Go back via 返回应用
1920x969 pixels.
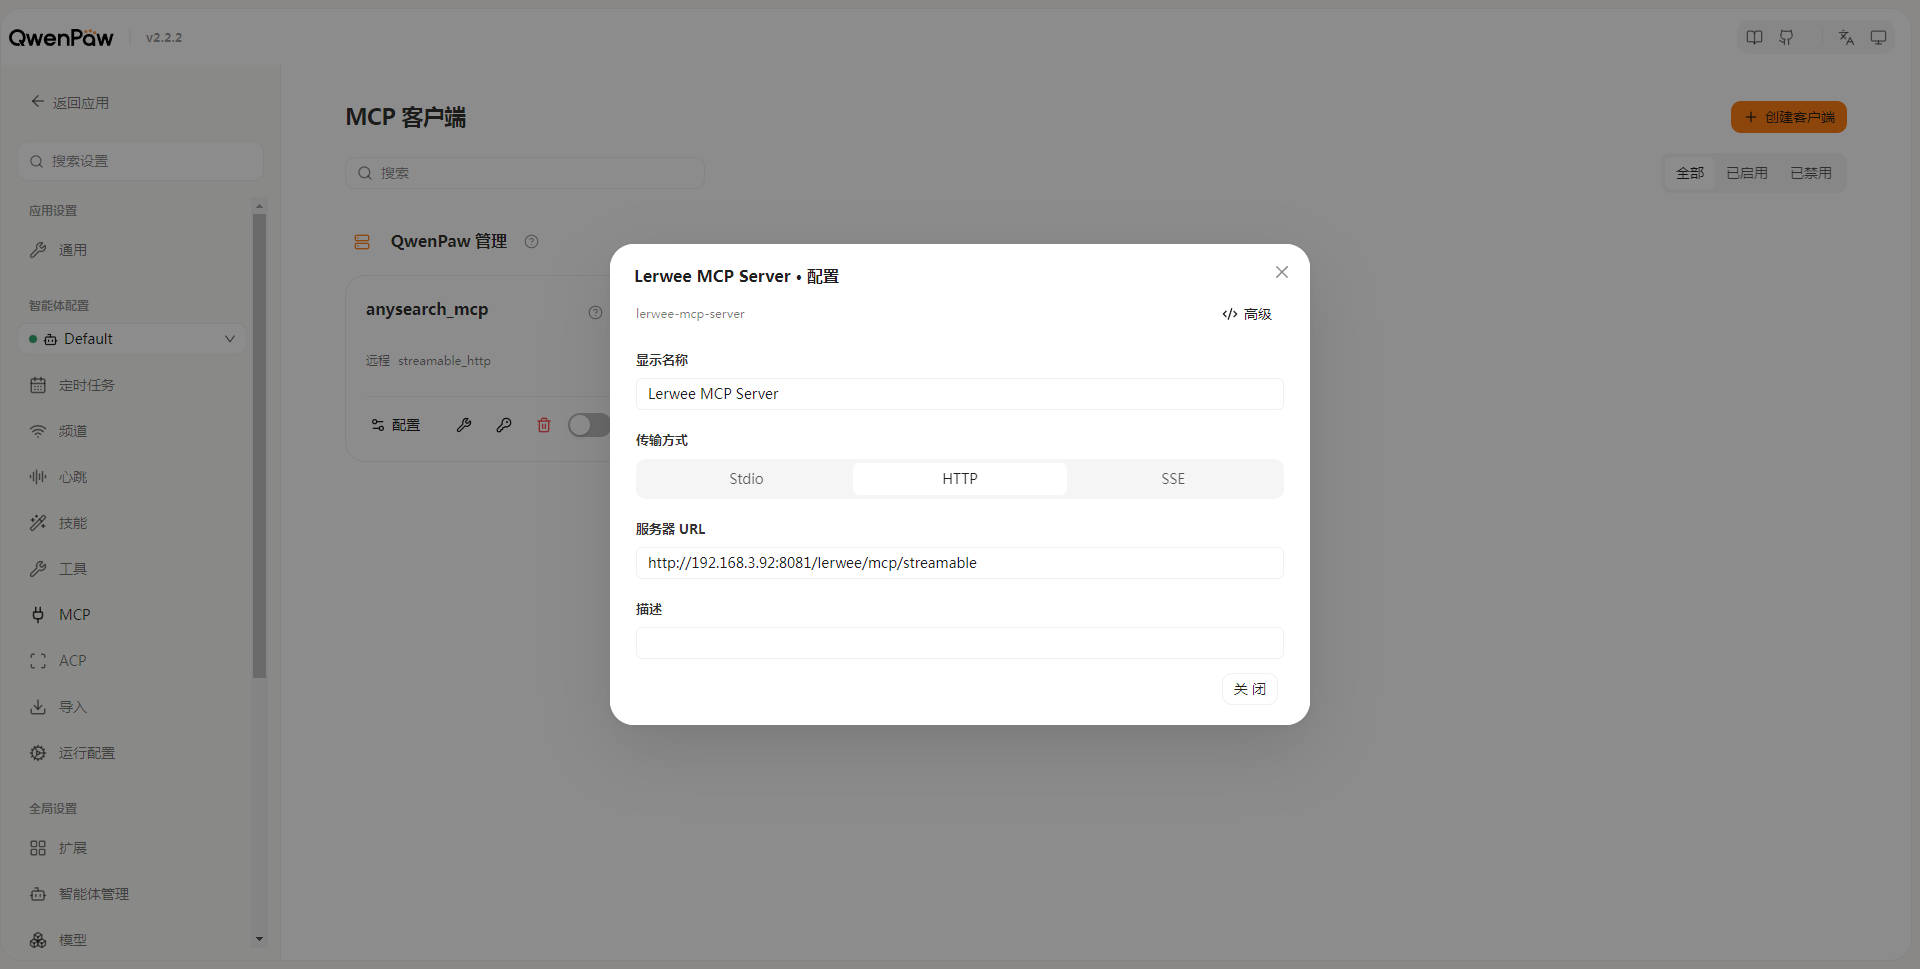click(70, 102)
